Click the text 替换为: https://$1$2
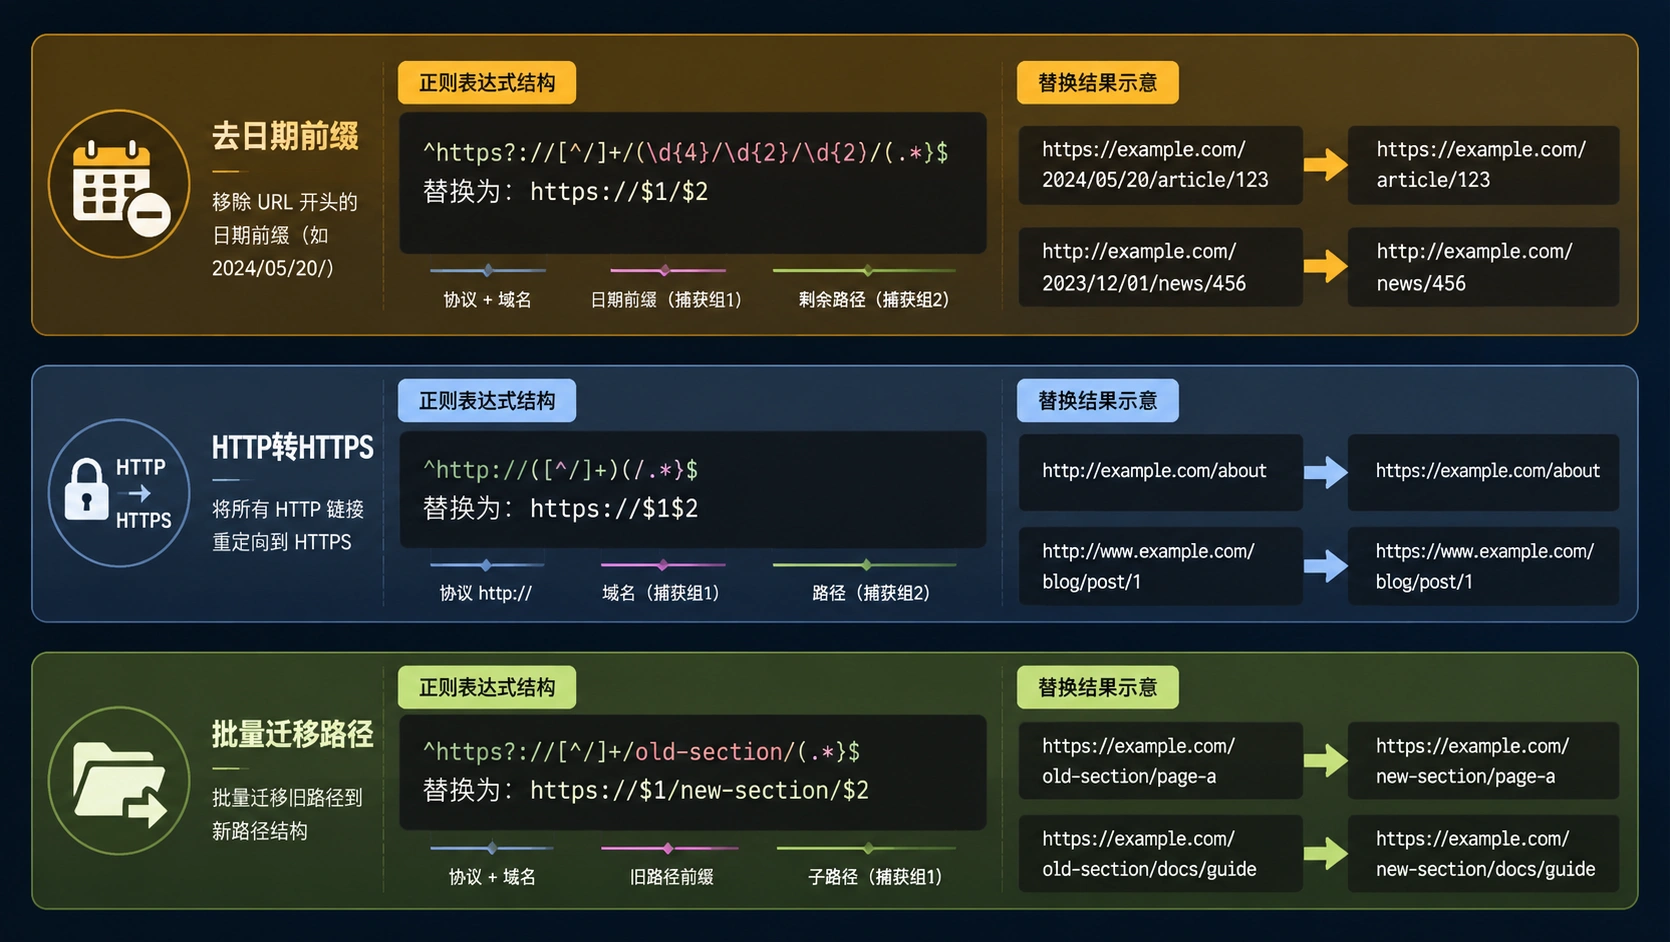1670x942 pixels. (560, 508)
